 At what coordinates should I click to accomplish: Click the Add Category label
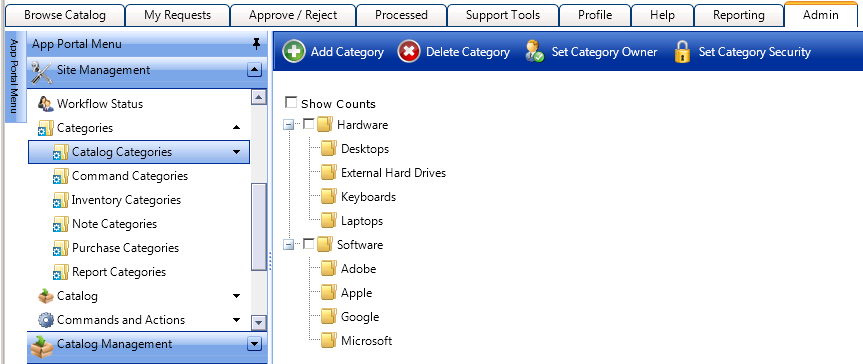point(347,52)
